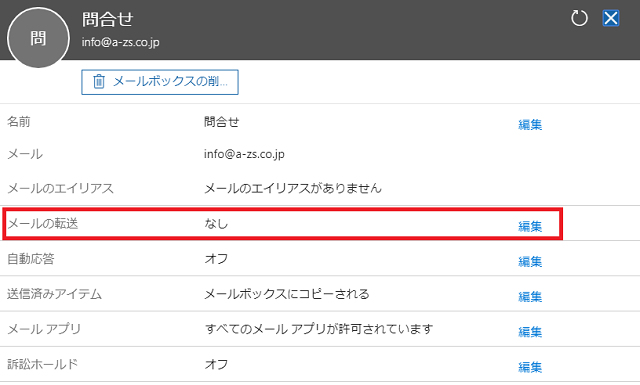The image size is (640, 385).
Task: Edit the メールの転送 setting
Action: 530,226
